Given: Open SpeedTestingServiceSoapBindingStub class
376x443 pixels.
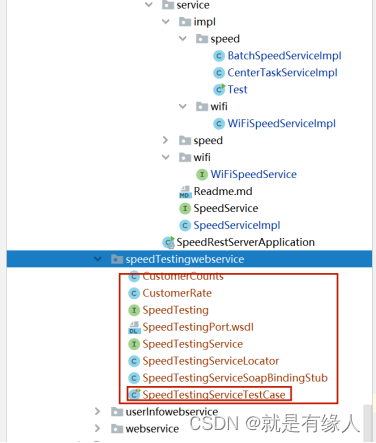Looking at the screenshot, I should coord(235,378).
